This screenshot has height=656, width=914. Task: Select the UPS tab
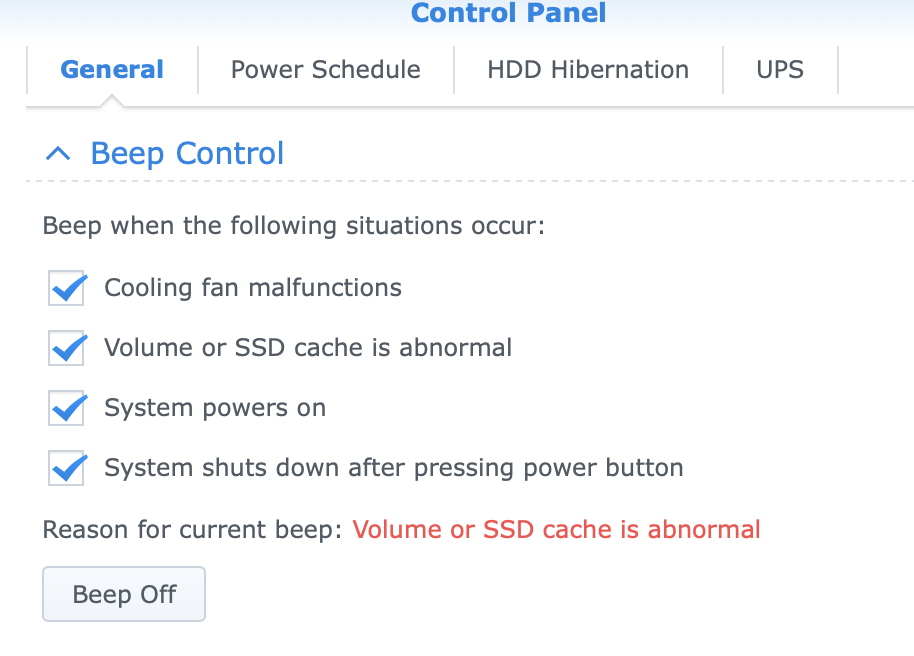coord(780,70)
